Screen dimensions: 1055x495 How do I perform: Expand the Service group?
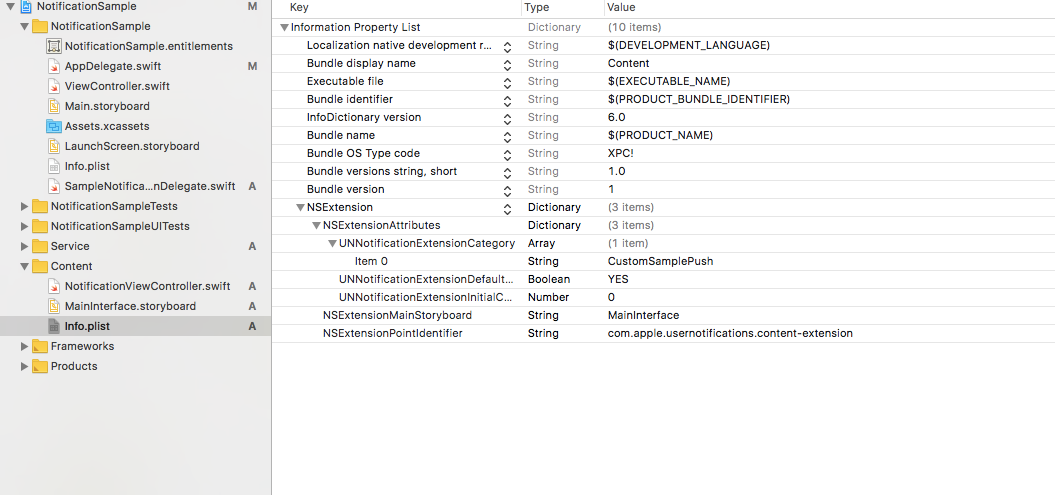25,246
